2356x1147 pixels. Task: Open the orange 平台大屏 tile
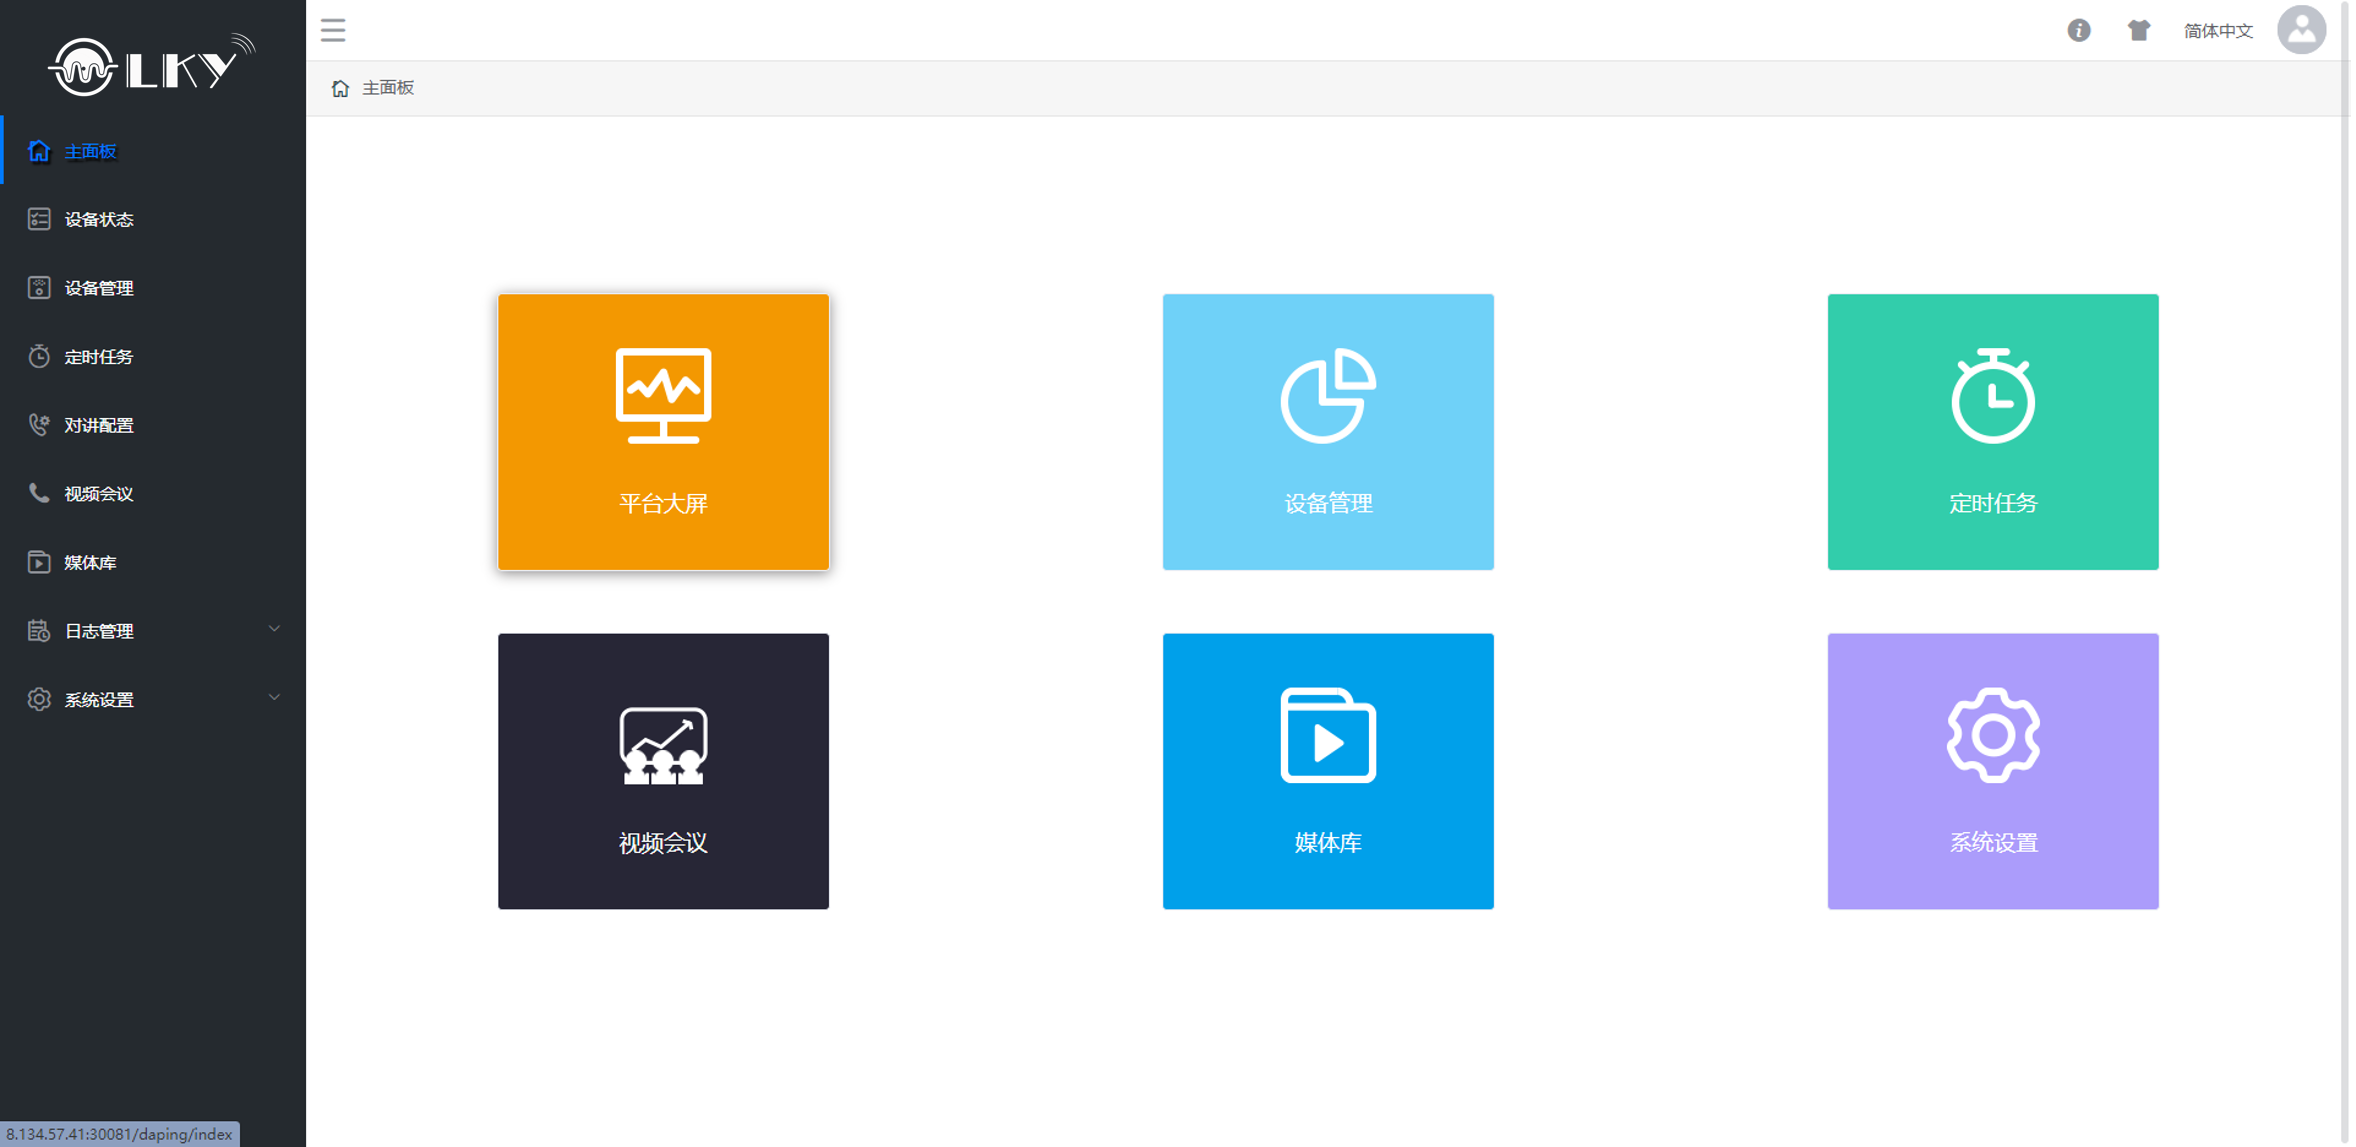coord(663,432)
